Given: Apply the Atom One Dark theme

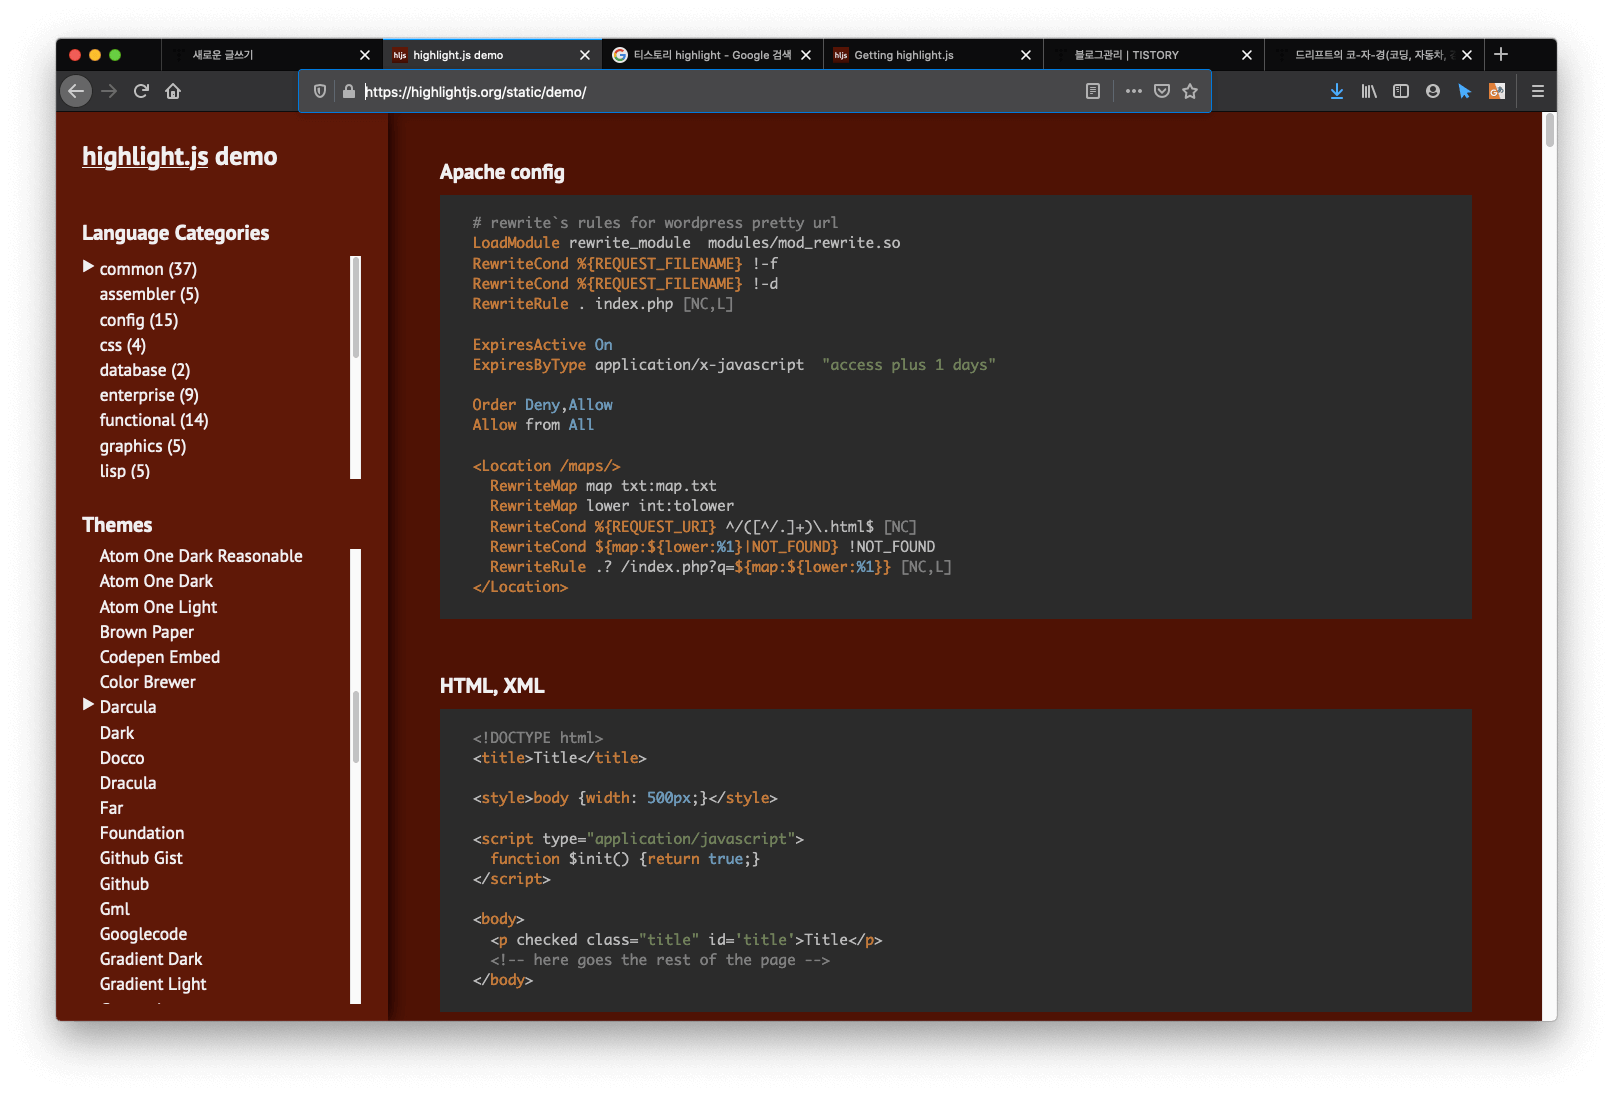Looking at the screenshot, I should pyautogui.click(x=156, y=581).
